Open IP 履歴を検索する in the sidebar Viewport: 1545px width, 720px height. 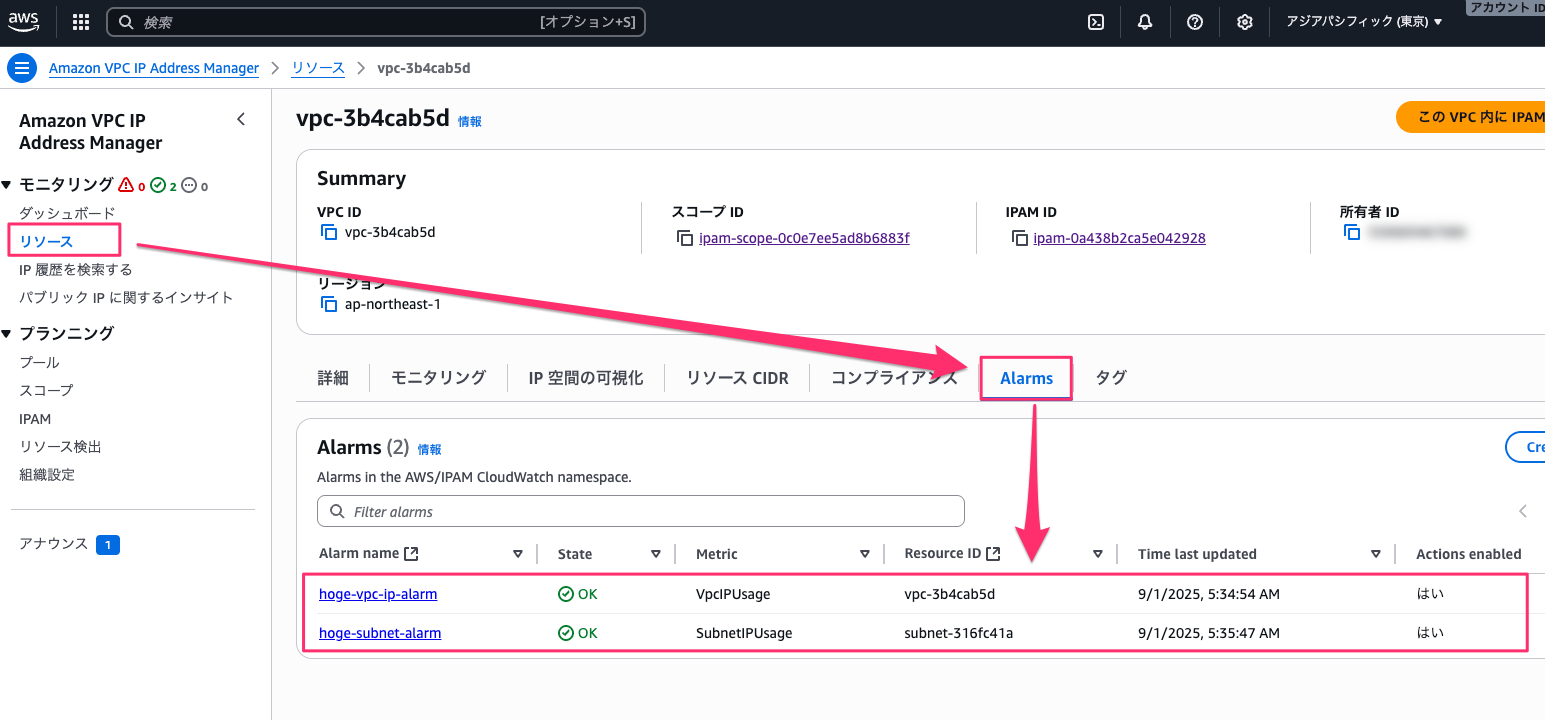[75, 269]
